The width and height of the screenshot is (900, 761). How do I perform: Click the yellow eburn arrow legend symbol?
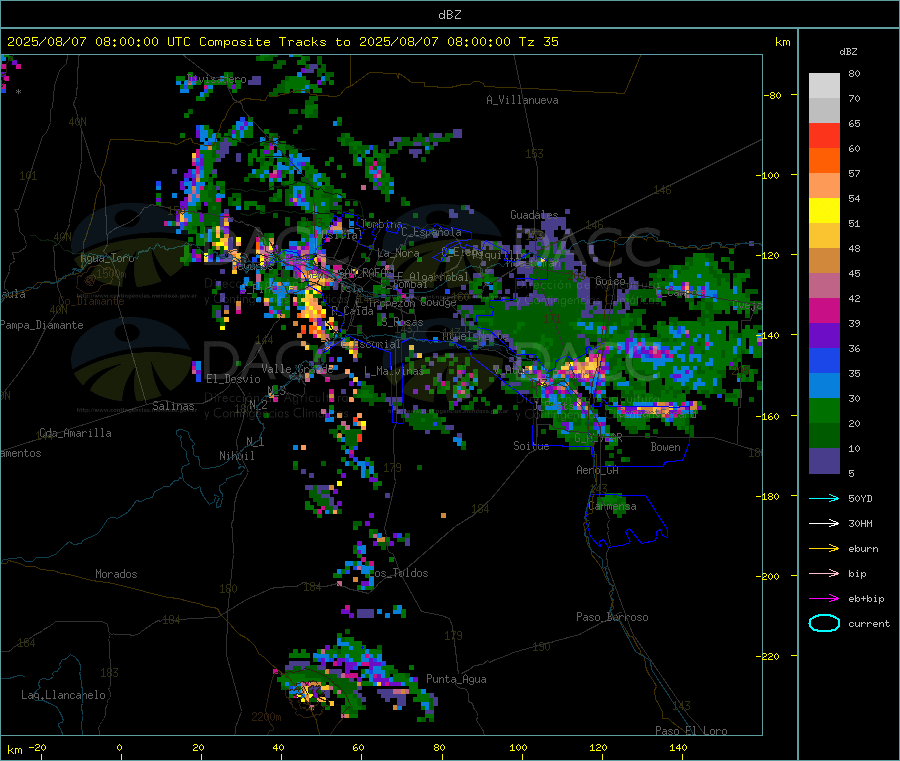(x=824, y=549)
